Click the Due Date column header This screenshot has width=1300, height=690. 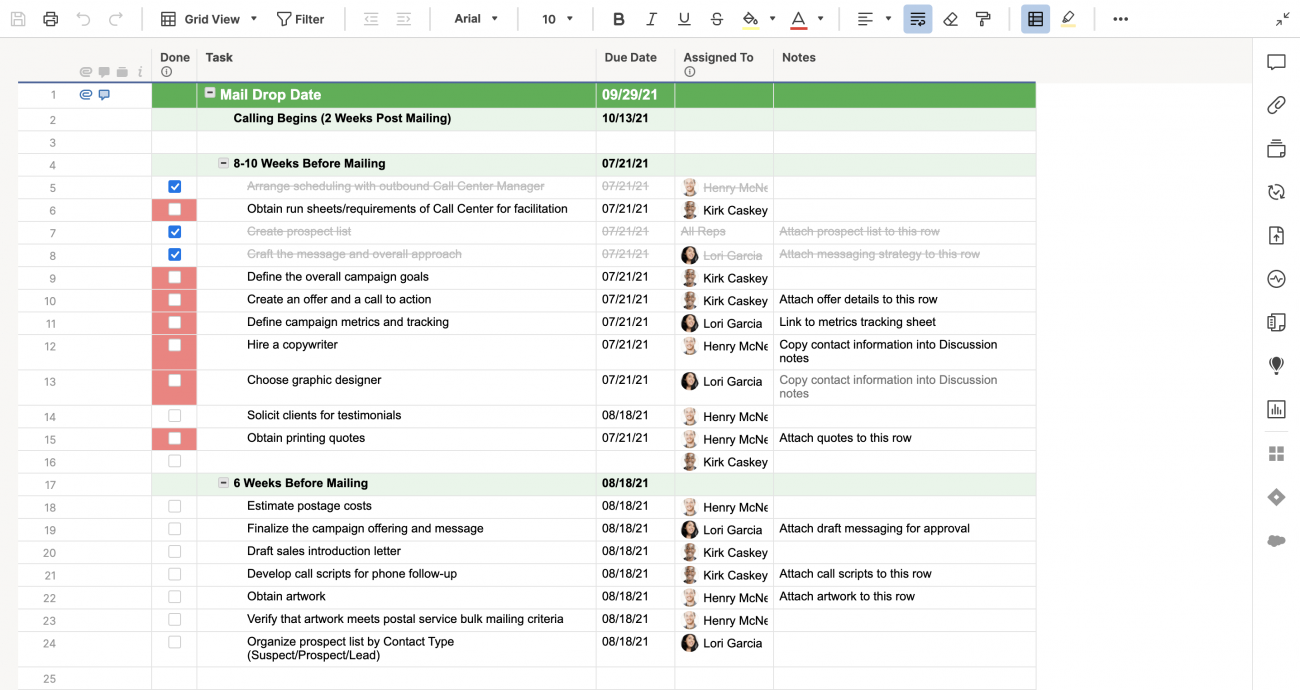pyautogui.click(x=630, y=58)
